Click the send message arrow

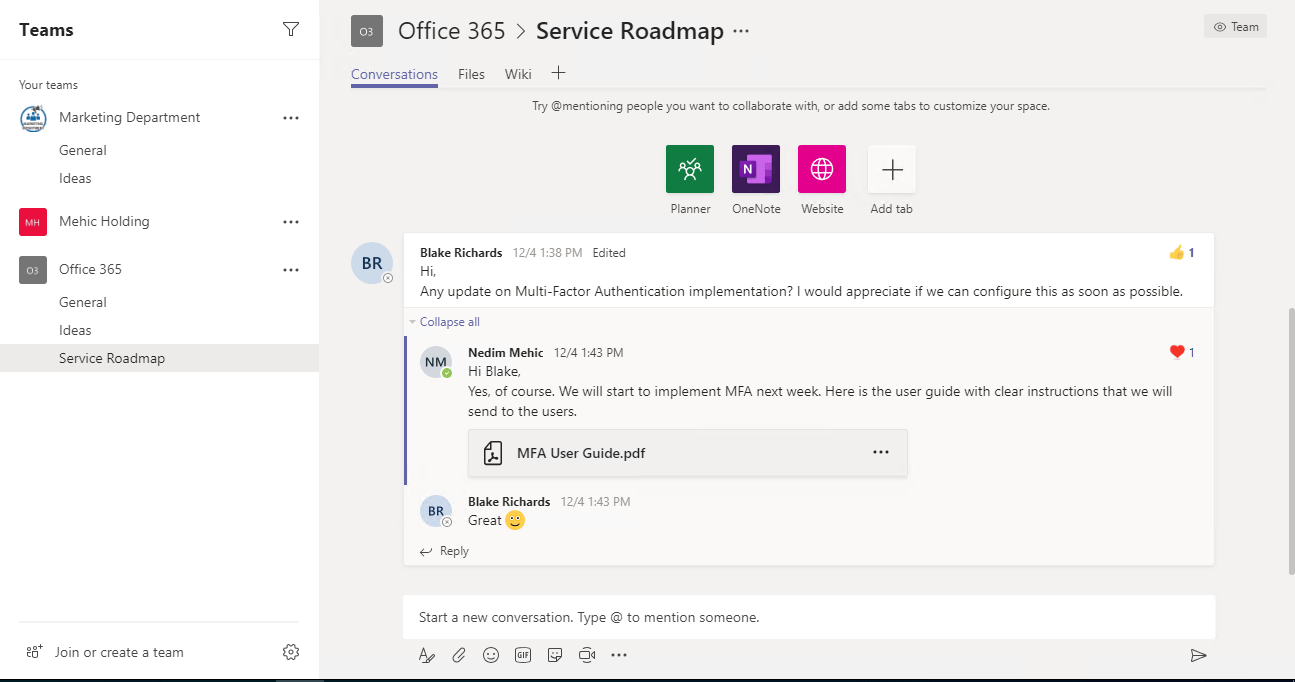click(1198, 655)
